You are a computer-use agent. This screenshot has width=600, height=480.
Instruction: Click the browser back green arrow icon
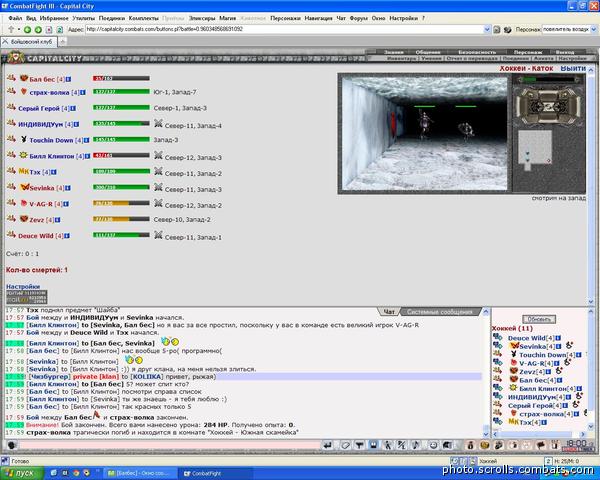27,29
